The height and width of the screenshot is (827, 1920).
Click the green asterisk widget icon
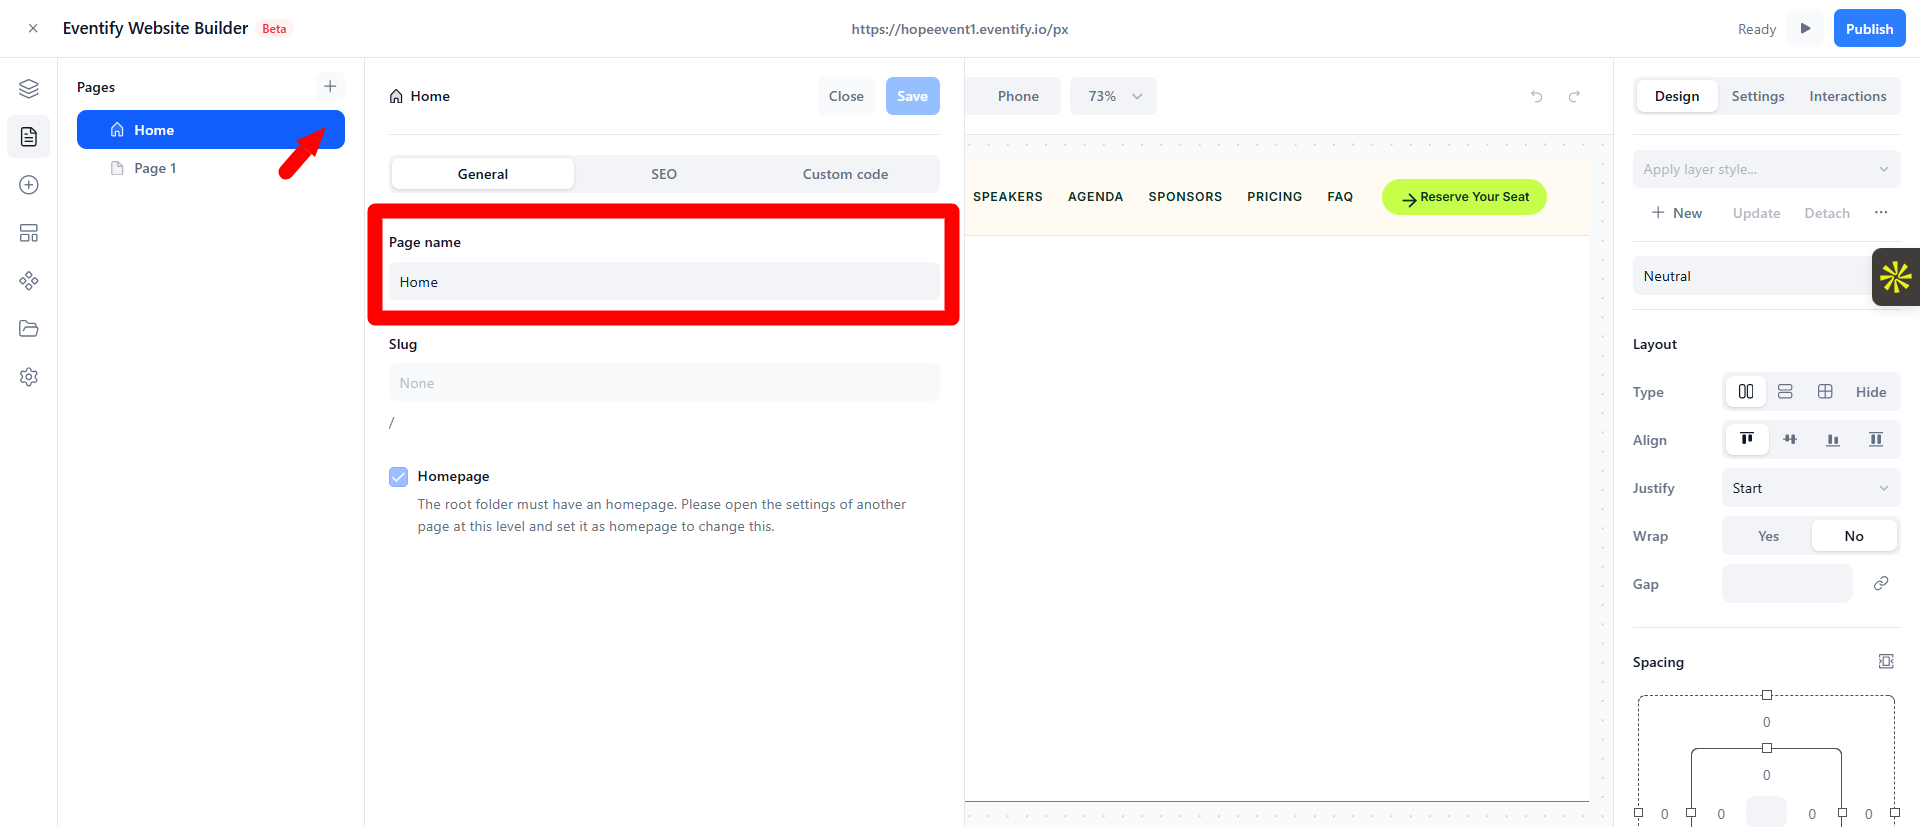tap(1896, 277)
